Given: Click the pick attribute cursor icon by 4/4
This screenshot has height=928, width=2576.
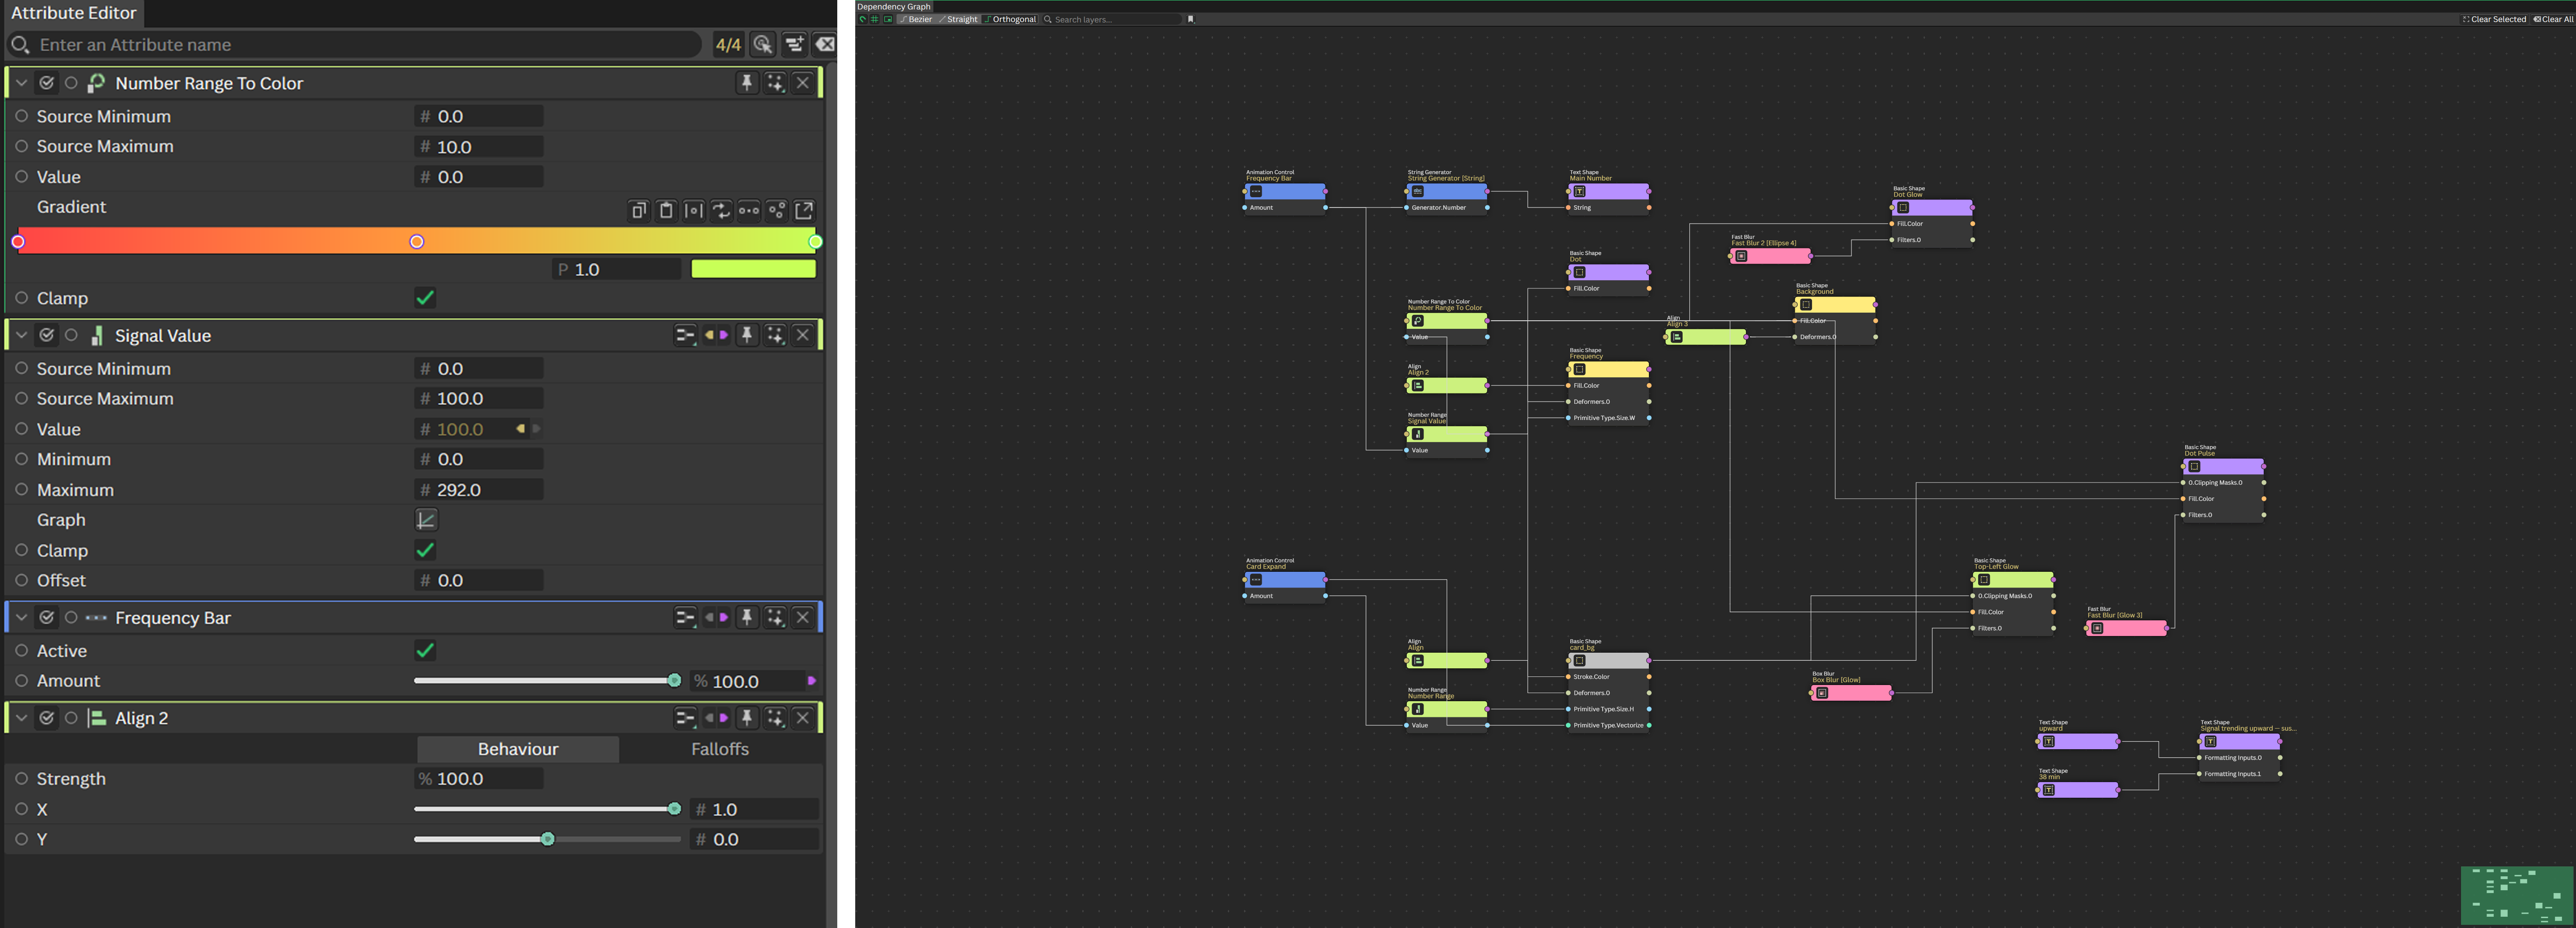Looking at the screenshot, I should point(763,44).
